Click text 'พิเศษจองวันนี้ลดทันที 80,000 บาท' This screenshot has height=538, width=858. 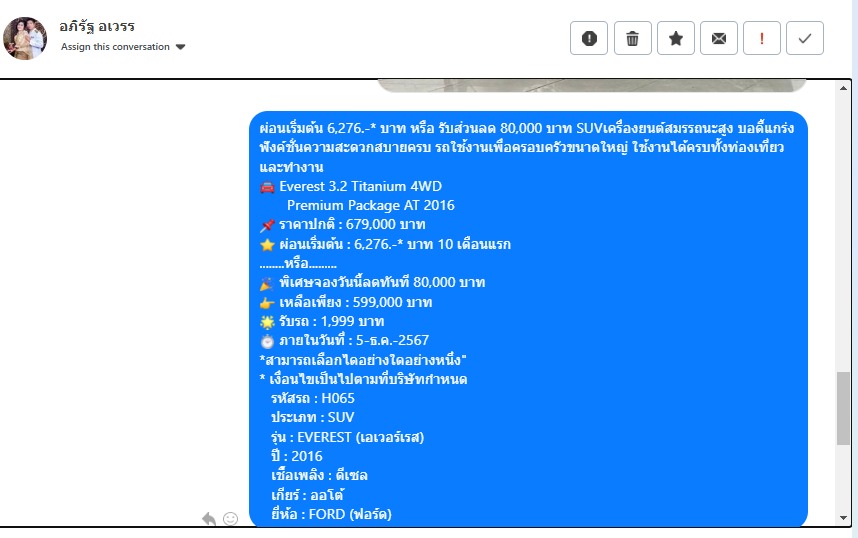[382, 282]
